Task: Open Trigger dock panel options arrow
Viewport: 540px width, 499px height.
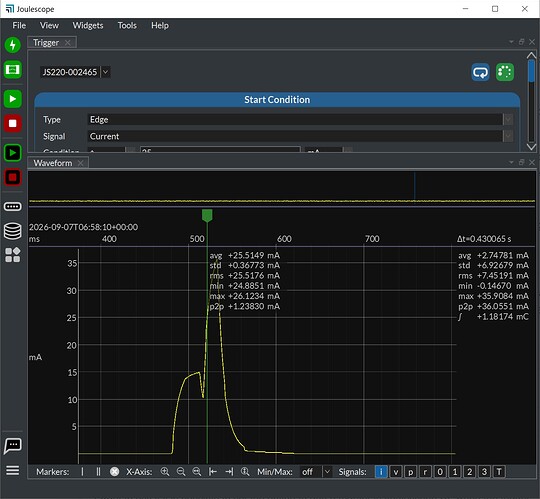Action: (x=511, y=42)
